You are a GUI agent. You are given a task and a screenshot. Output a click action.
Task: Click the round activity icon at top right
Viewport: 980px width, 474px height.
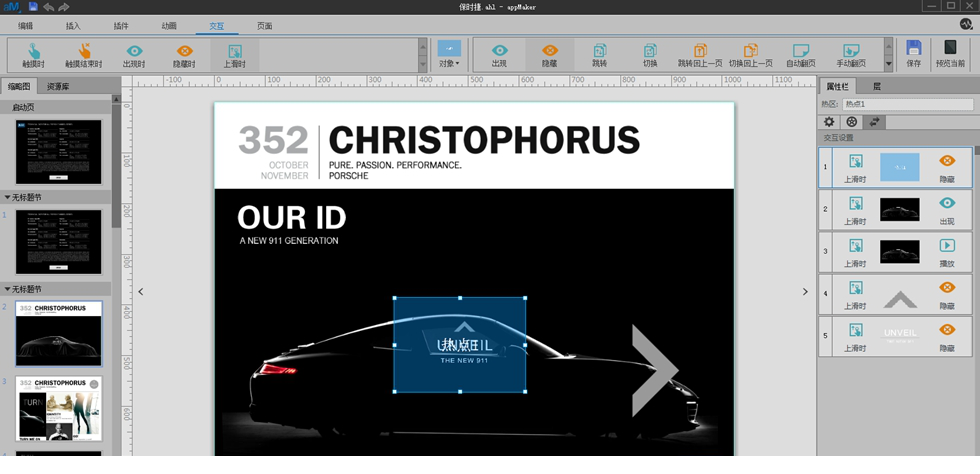coord(966,24)
